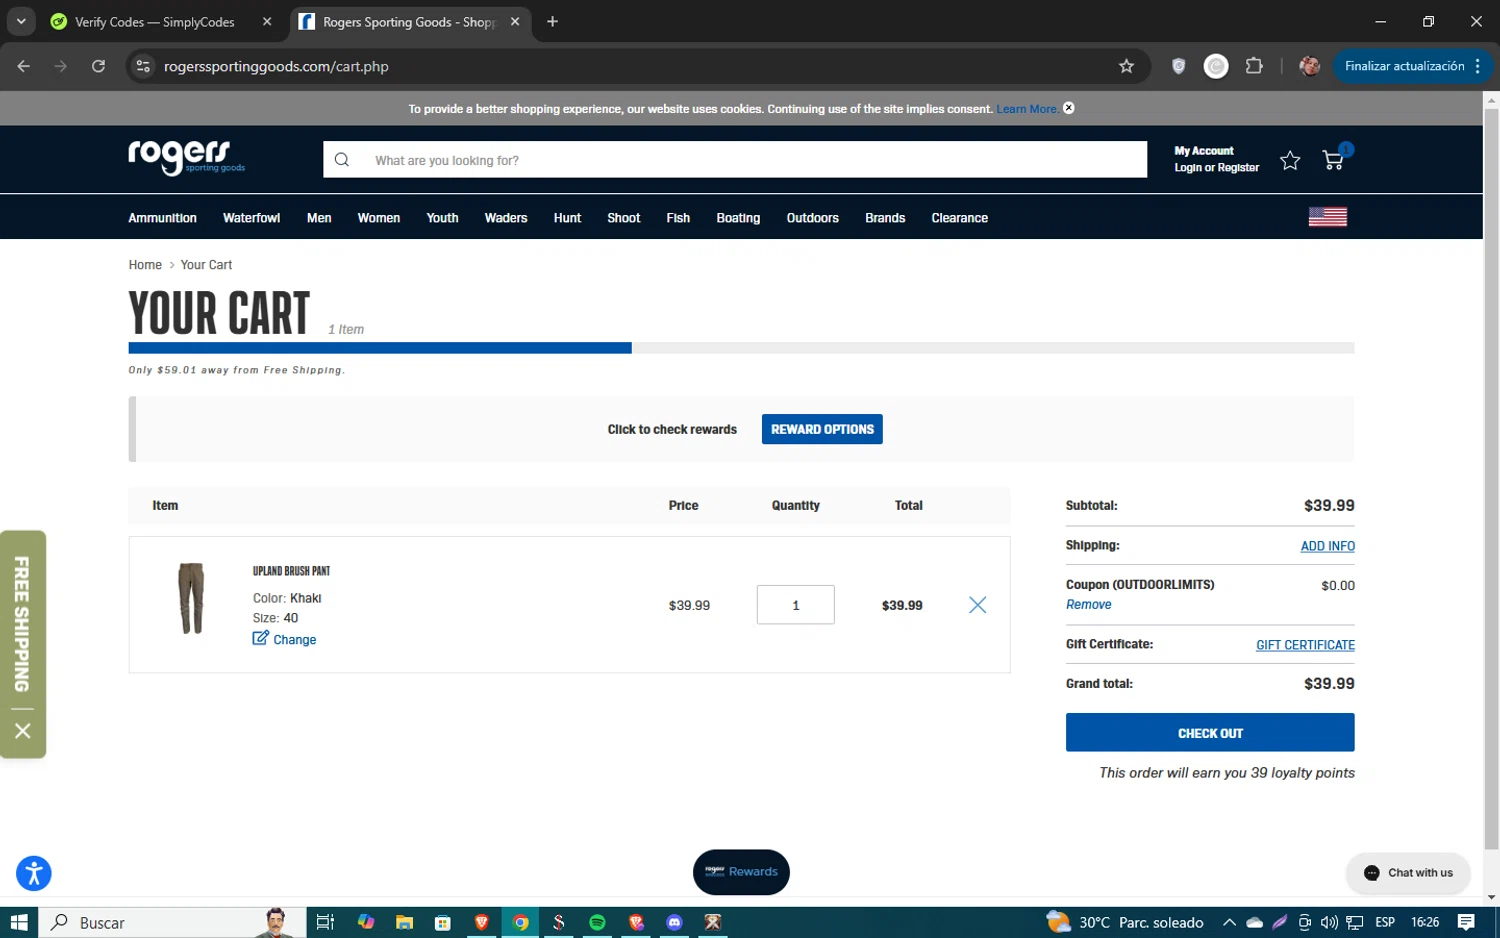Viewport: 1500px width, 938px height.
Task: Open Task View on taskbar
Action: [x=325, y=922]
